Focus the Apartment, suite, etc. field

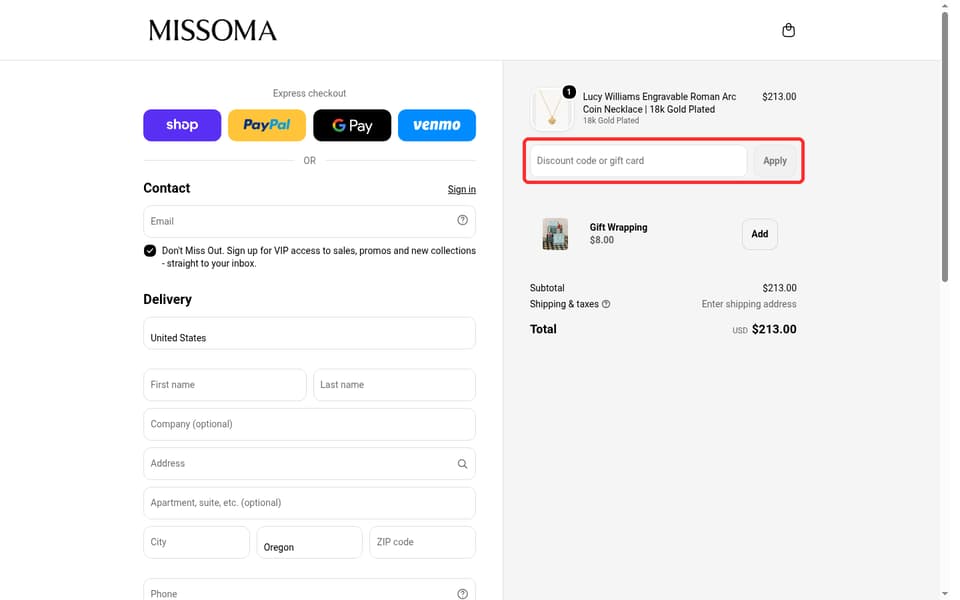(309, 503)
